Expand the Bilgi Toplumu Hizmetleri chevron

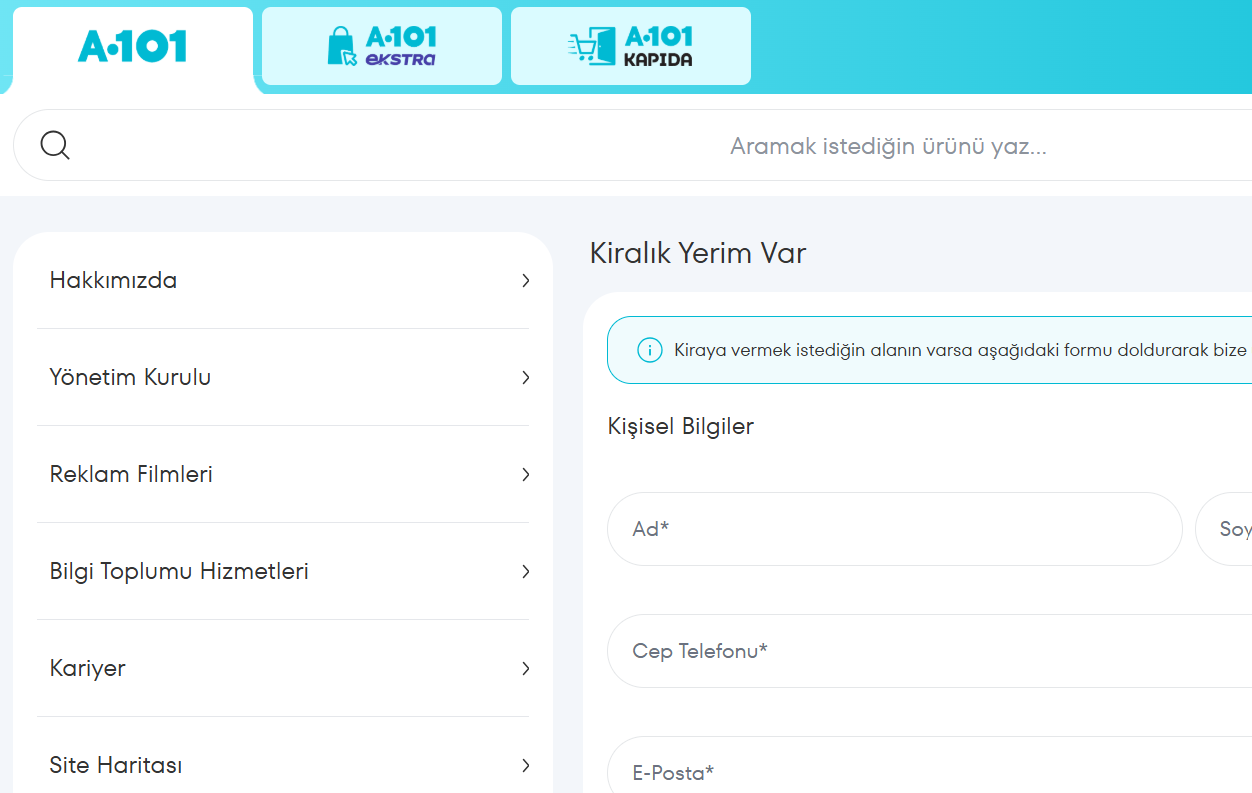(525, 572)
